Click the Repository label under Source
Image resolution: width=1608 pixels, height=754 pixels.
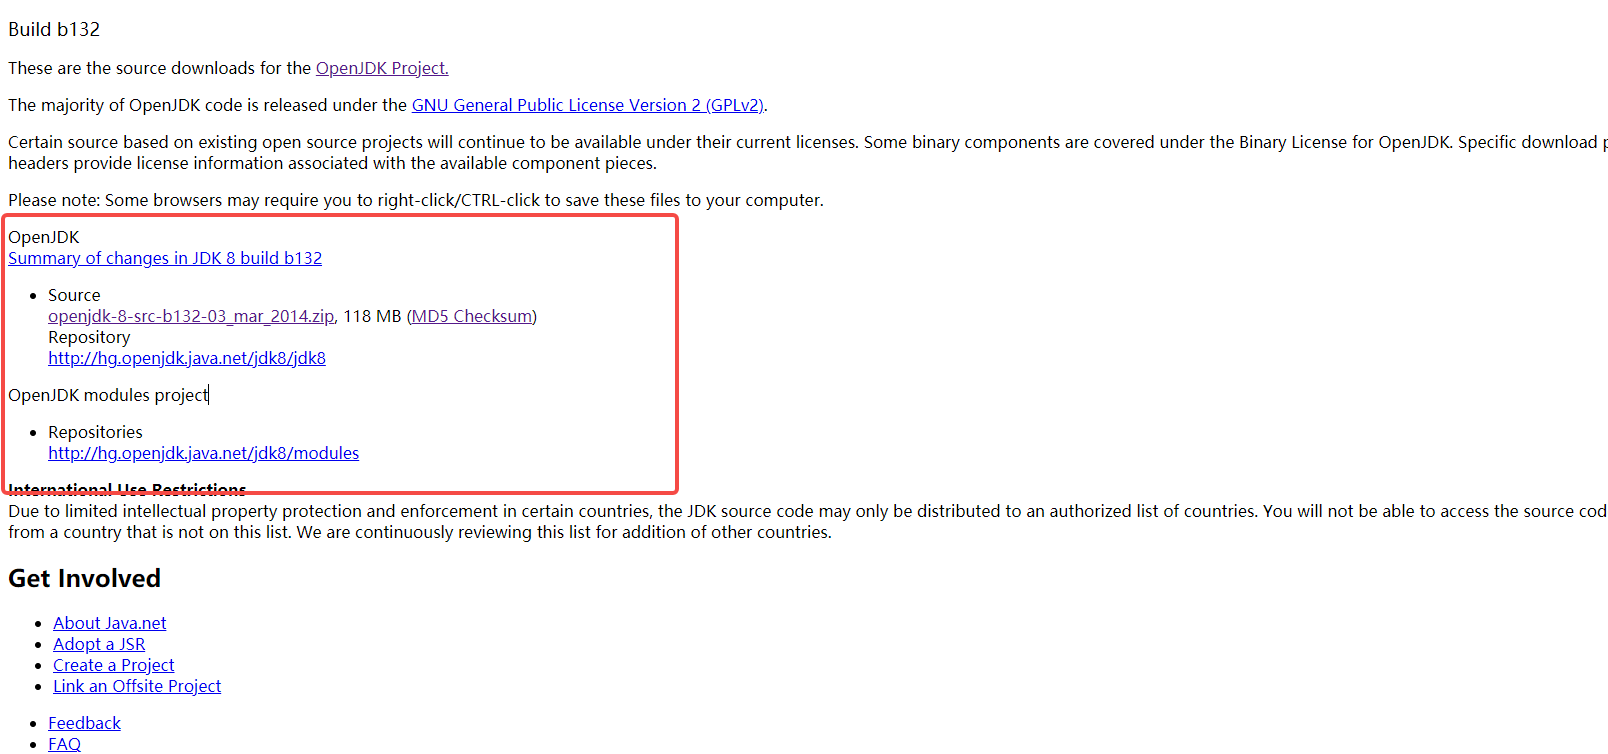coord(89,337)
